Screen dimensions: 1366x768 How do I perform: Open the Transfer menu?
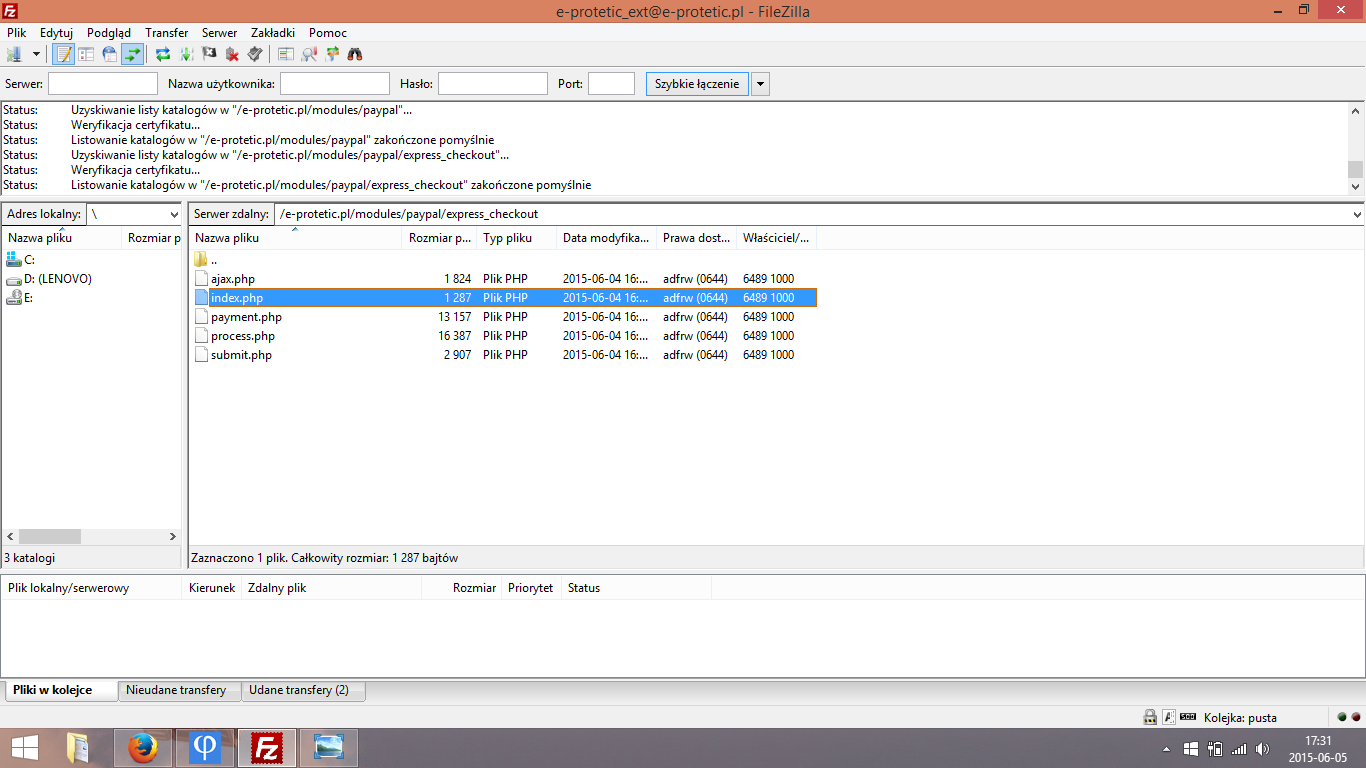[x=166, y=33]
